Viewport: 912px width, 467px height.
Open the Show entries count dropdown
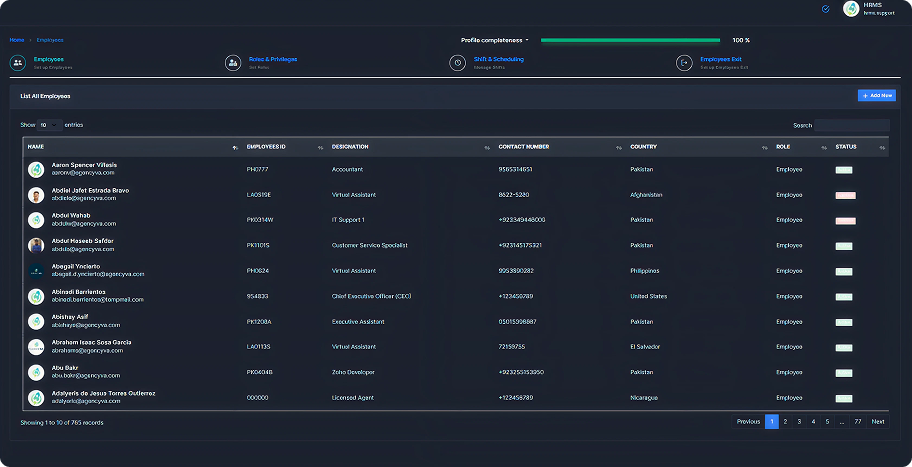point(49,125)
